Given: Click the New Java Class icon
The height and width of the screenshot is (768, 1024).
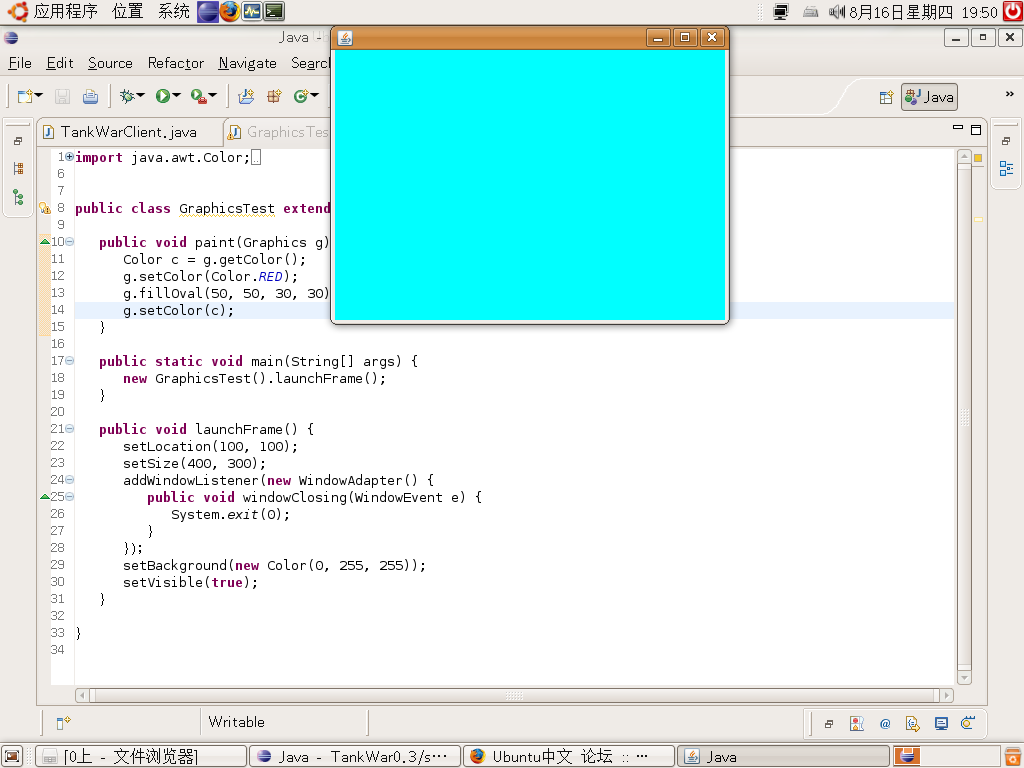Looking at the screenshot, I should click(x=300, y=97).
